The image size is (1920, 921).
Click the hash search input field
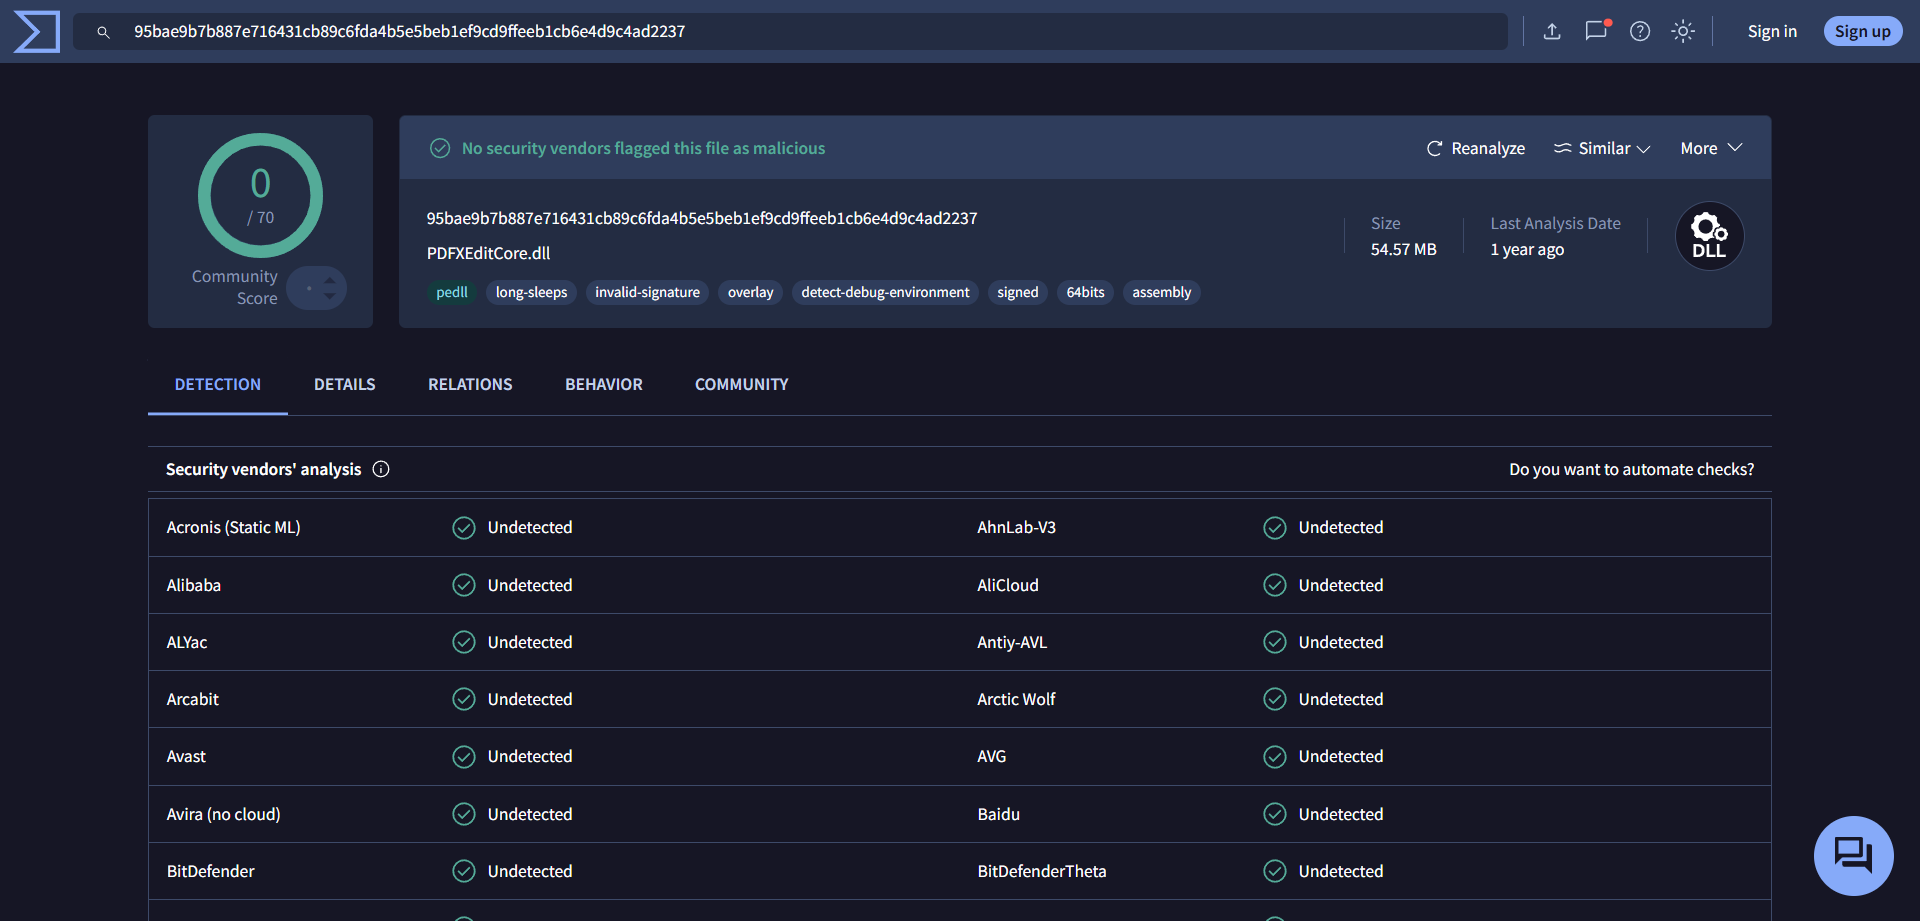click(x=800, y=32)
